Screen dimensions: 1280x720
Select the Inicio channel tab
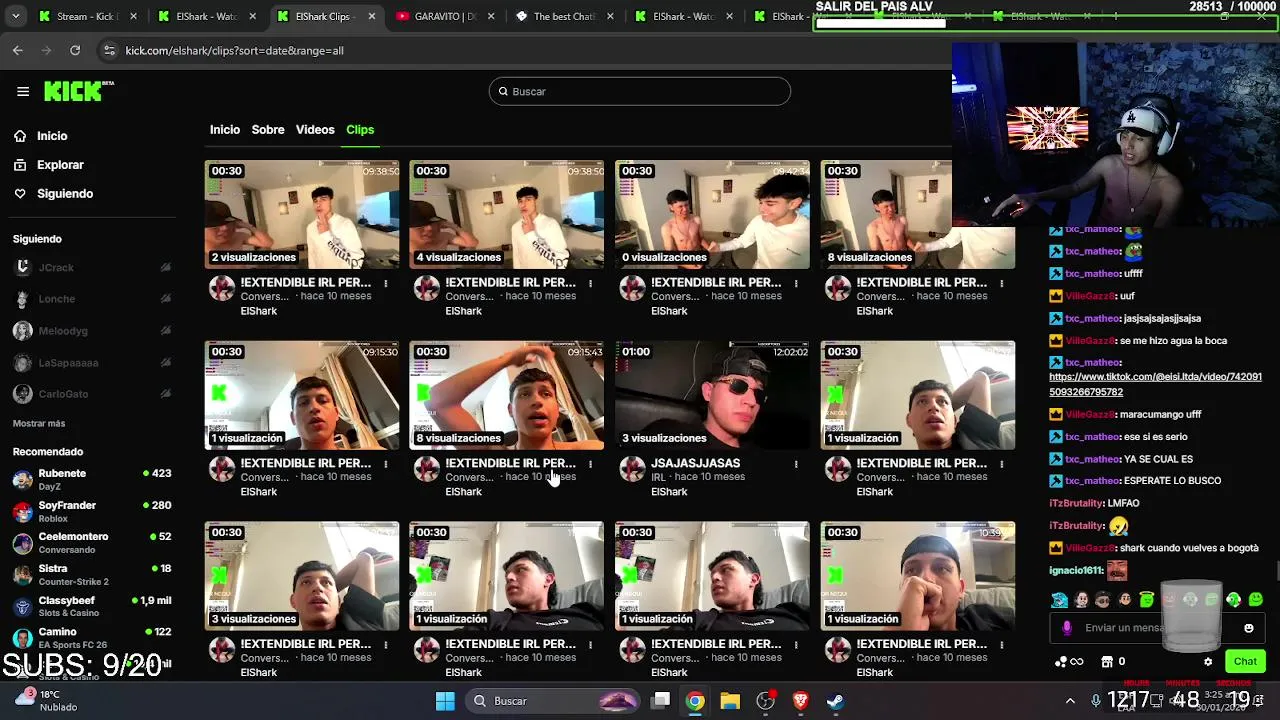click(x=225, y=130)
